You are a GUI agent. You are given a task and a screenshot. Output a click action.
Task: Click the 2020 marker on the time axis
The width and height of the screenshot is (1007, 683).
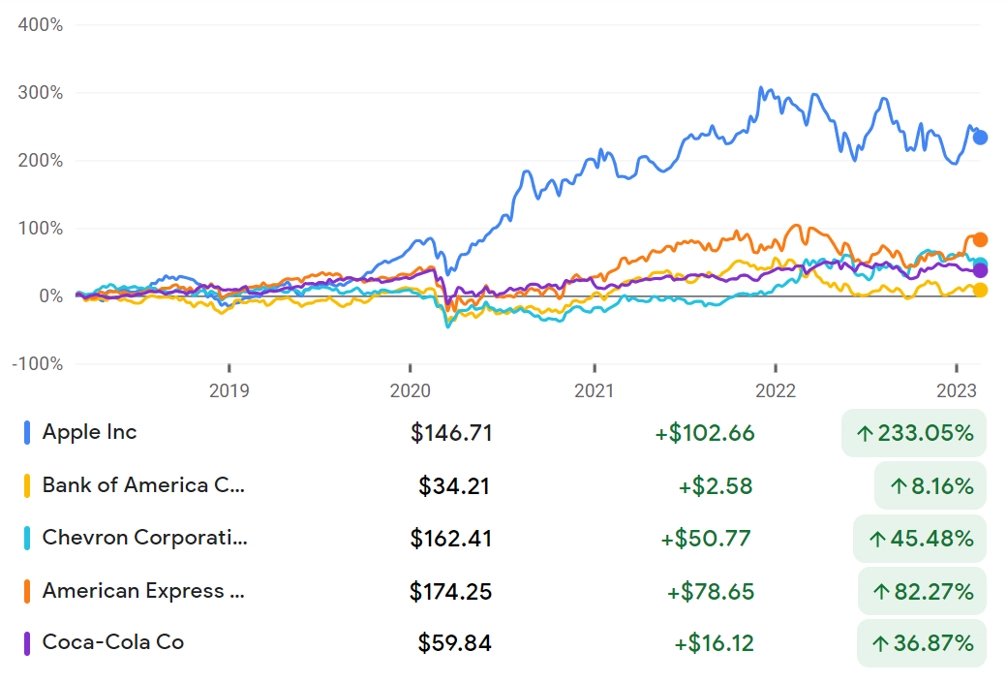[410, 390]
